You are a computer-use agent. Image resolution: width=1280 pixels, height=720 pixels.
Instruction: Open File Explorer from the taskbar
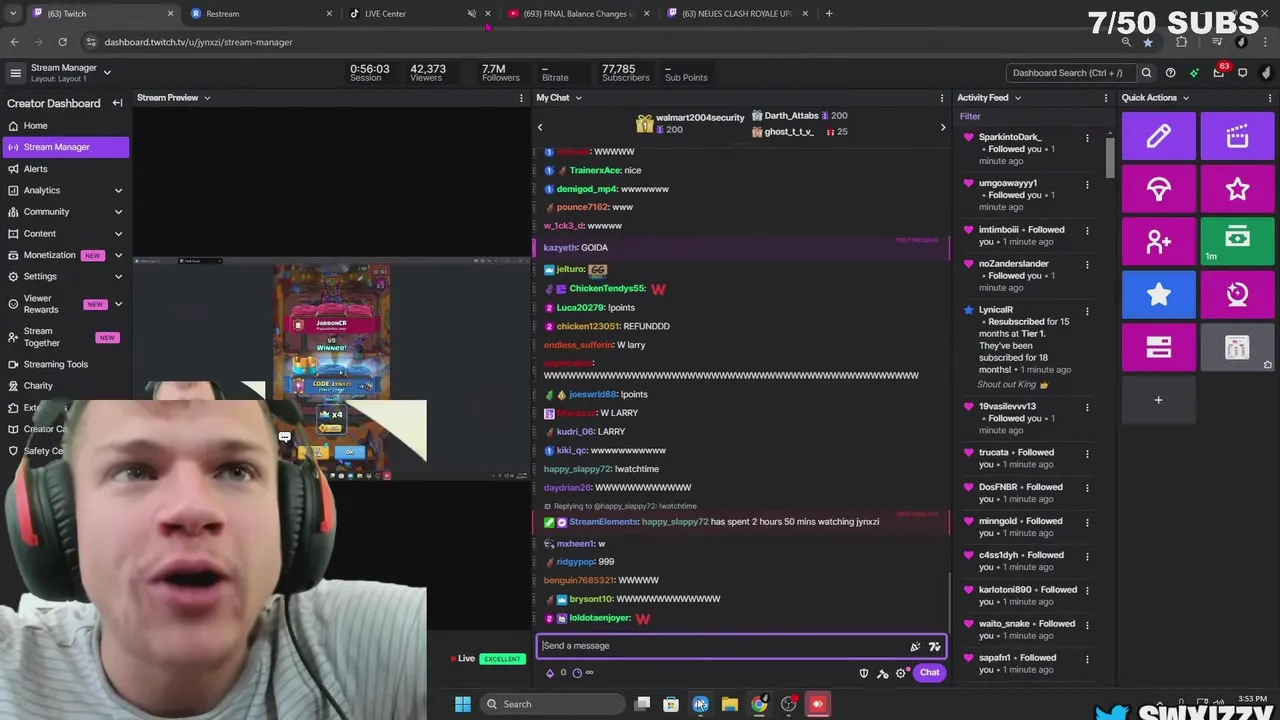coord(730,704)
